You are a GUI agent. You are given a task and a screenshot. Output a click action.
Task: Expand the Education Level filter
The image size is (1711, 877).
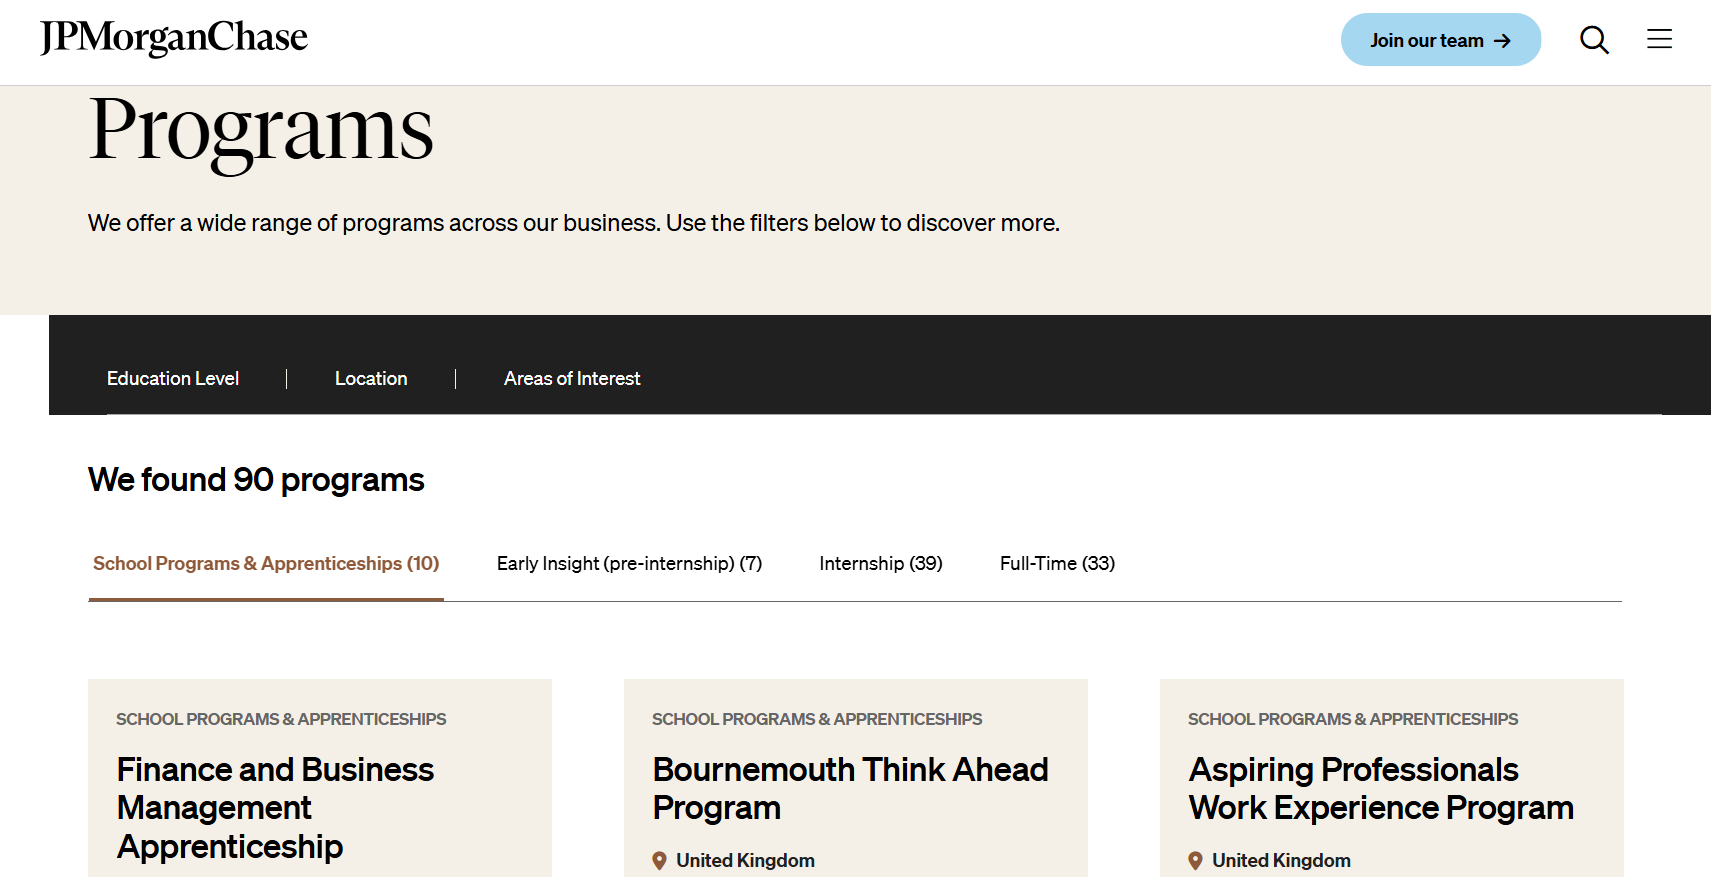[x=173, y=379]
